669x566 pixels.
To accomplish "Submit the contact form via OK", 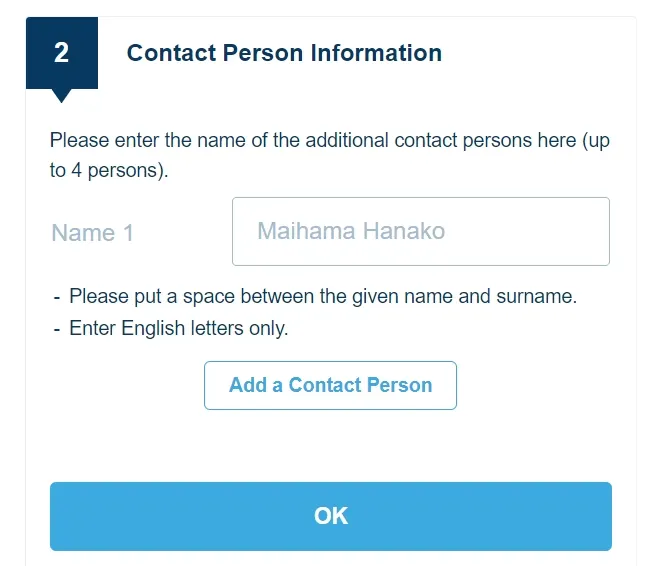I will pos(330,516).
